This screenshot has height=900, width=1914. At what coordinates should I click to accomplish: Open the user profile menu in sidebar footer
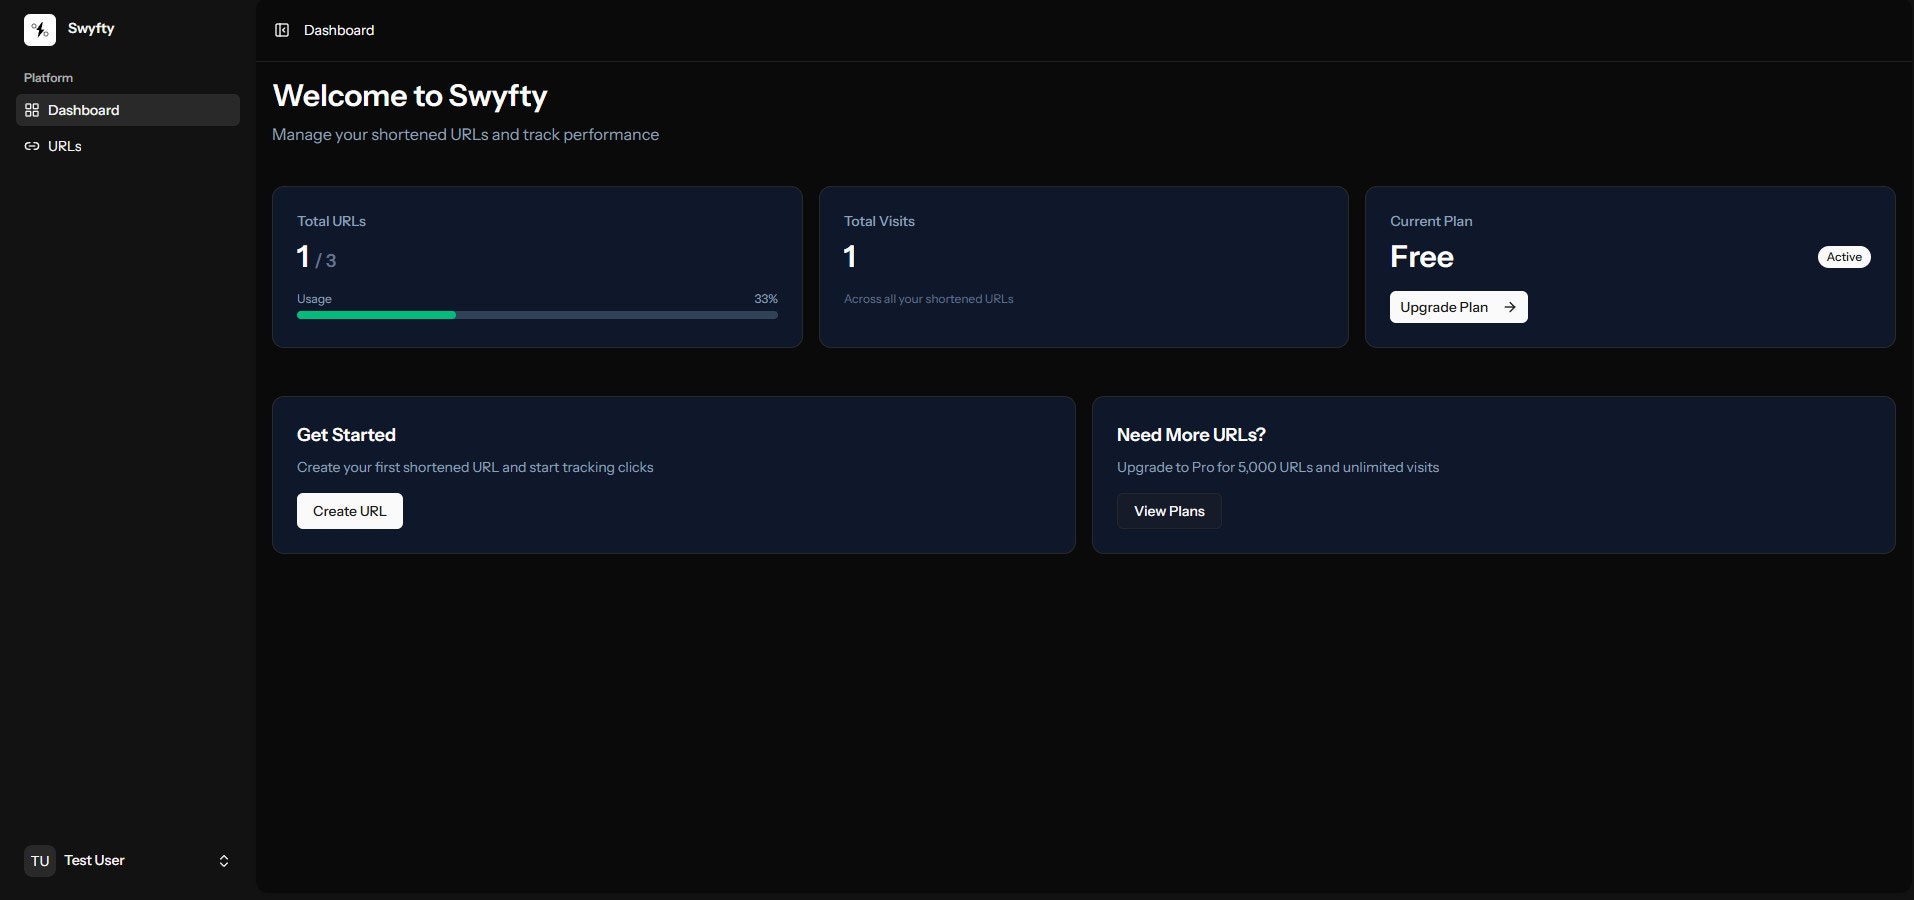point(127,861)
